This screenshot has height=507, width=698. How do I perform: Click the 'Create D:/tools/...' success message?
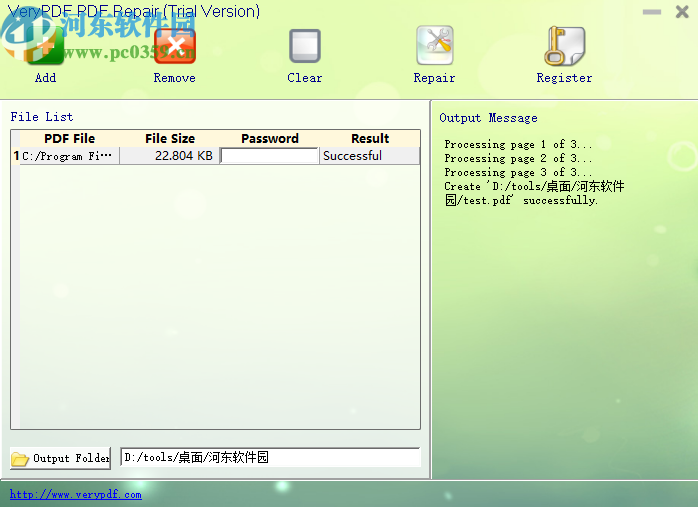tap(534, 193)
